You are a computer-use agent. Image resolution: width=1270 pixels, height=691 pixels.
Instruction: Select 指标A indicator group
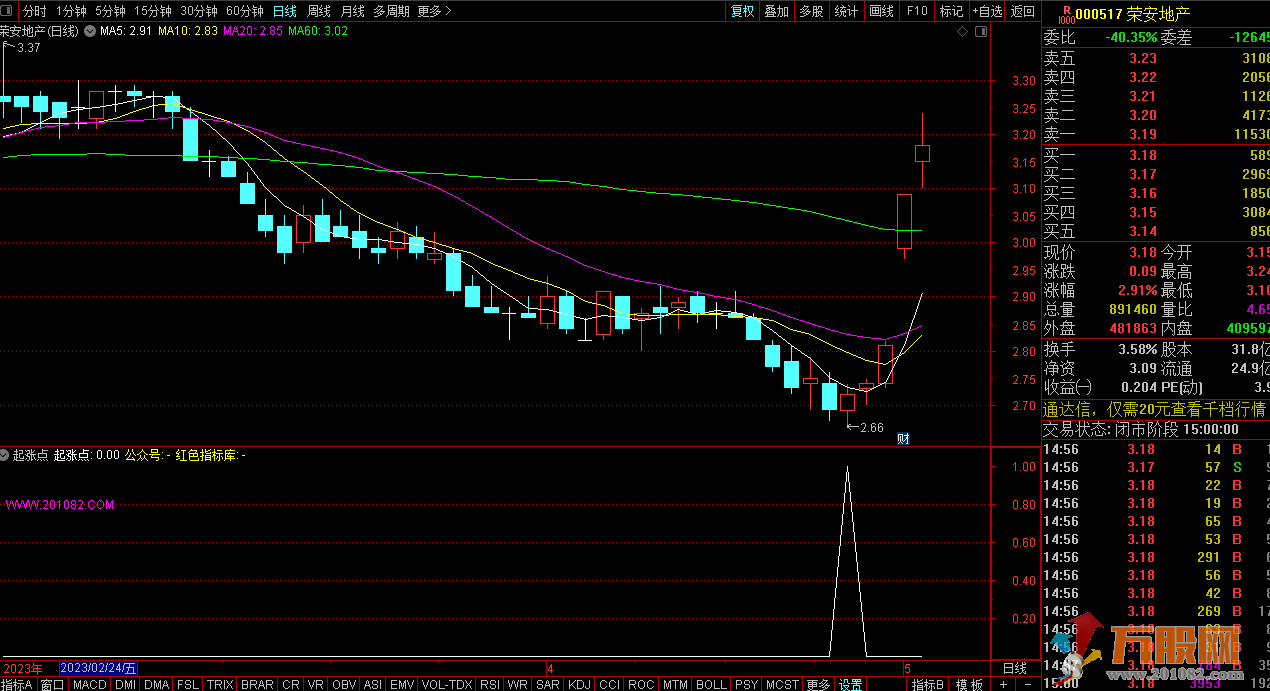coord(17,684)
